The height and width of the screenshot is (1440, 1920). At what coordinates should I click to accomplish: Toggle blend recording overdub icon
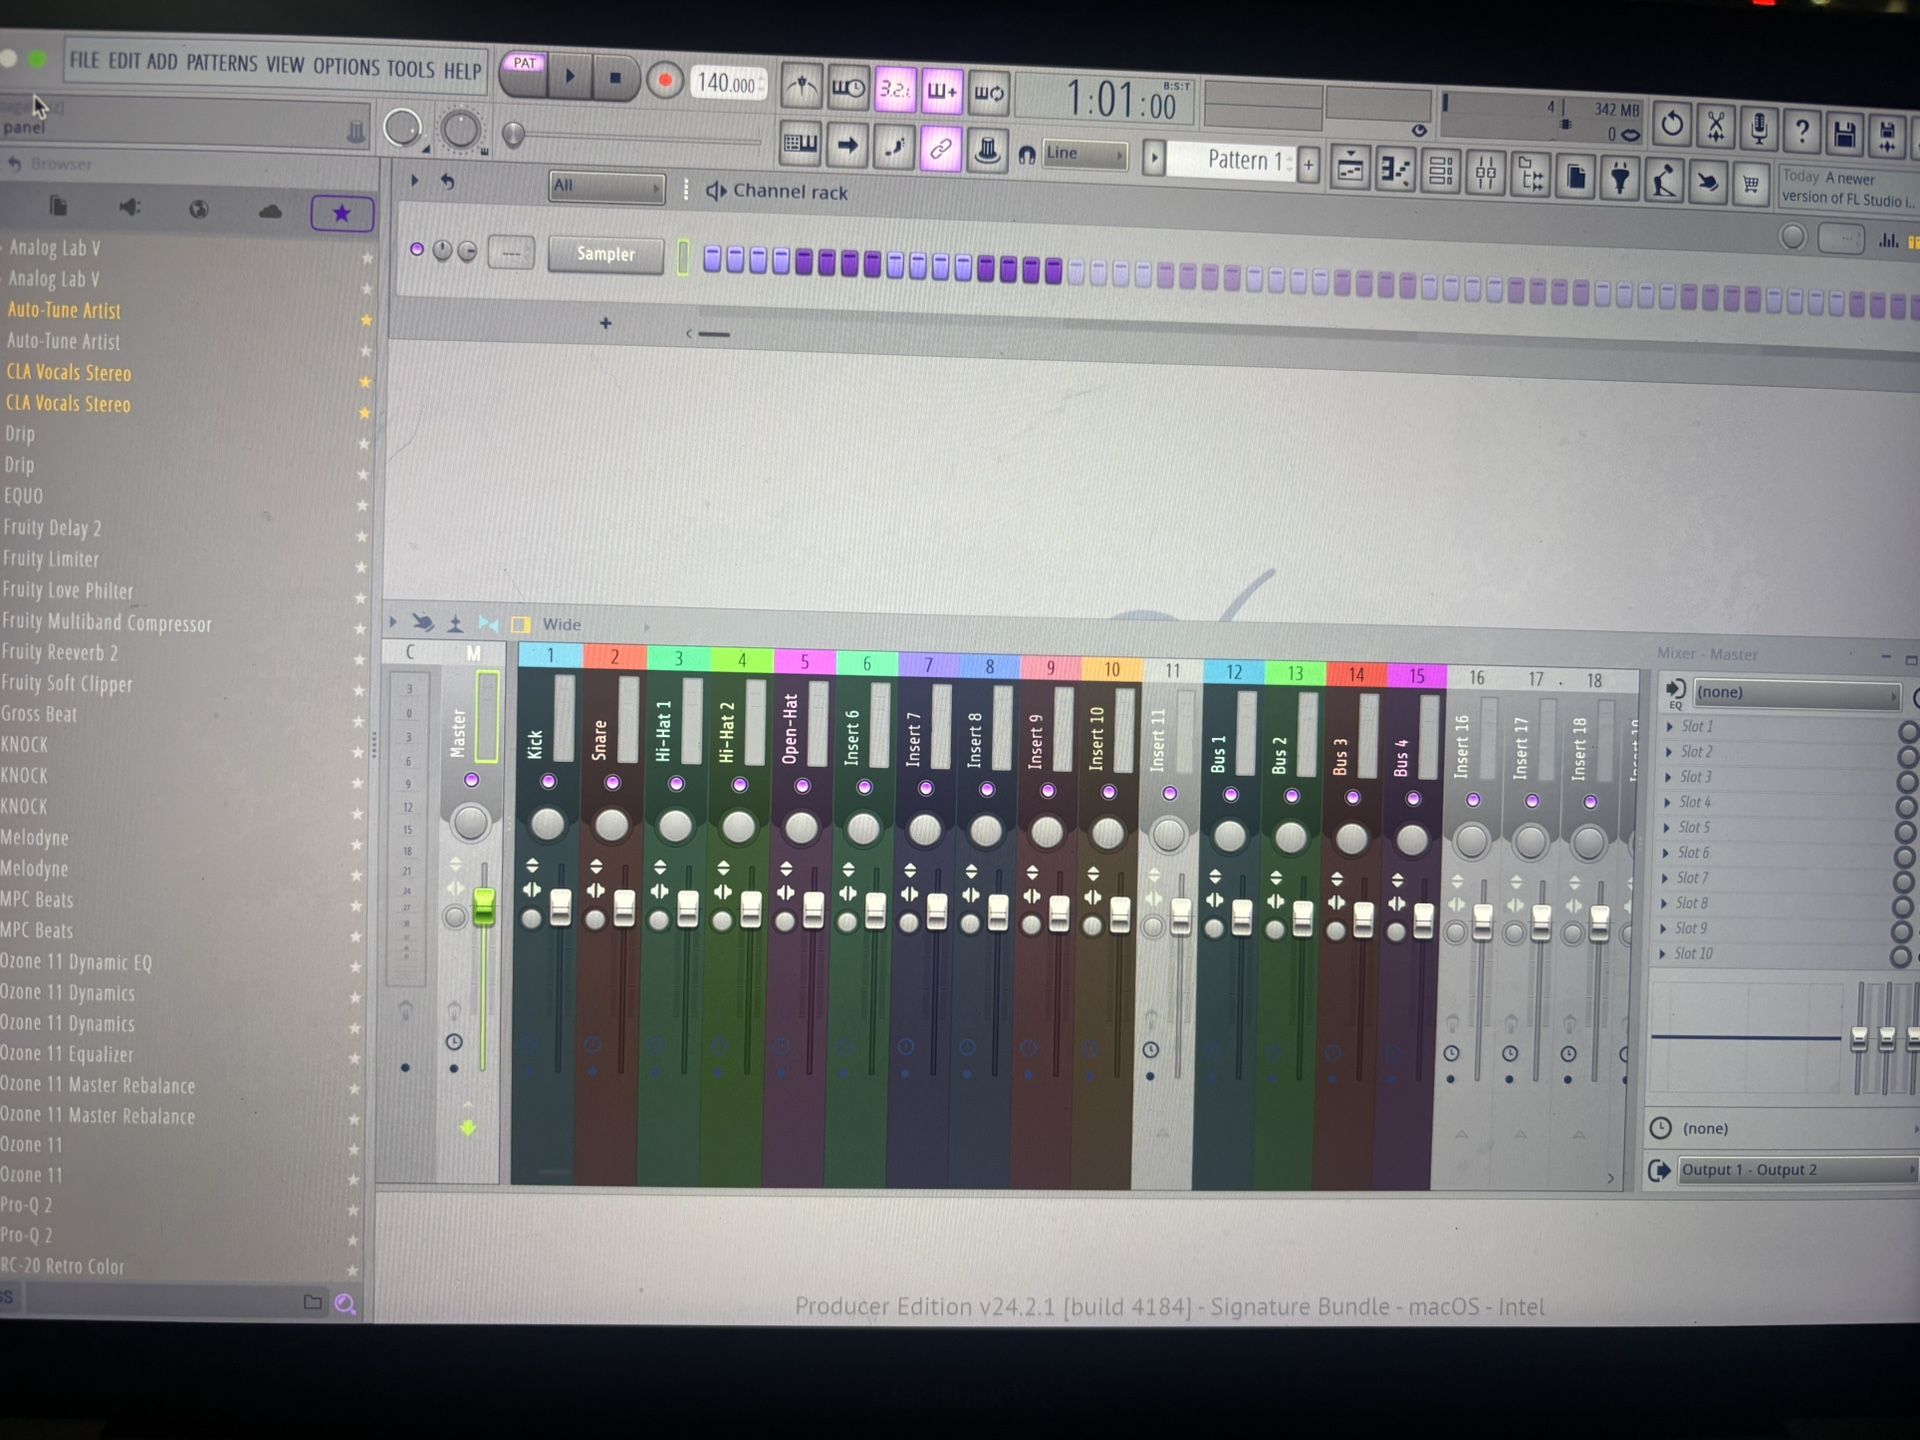942,92
